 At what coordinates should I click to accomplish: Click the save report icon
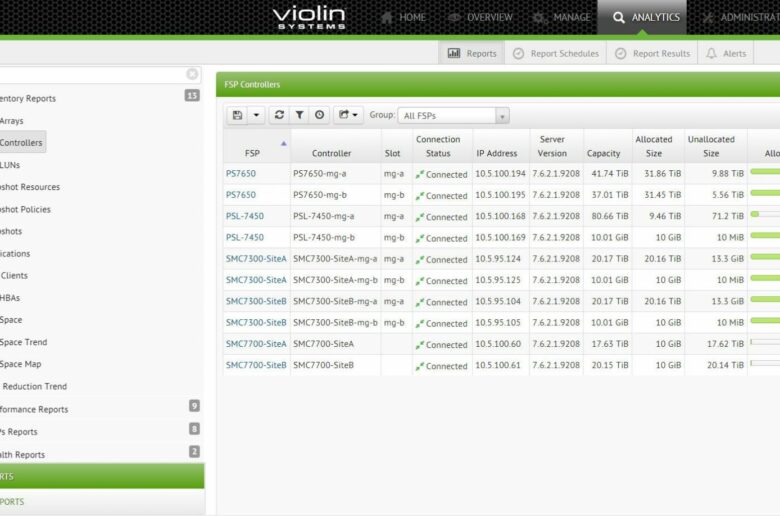[x=237, y=115]
